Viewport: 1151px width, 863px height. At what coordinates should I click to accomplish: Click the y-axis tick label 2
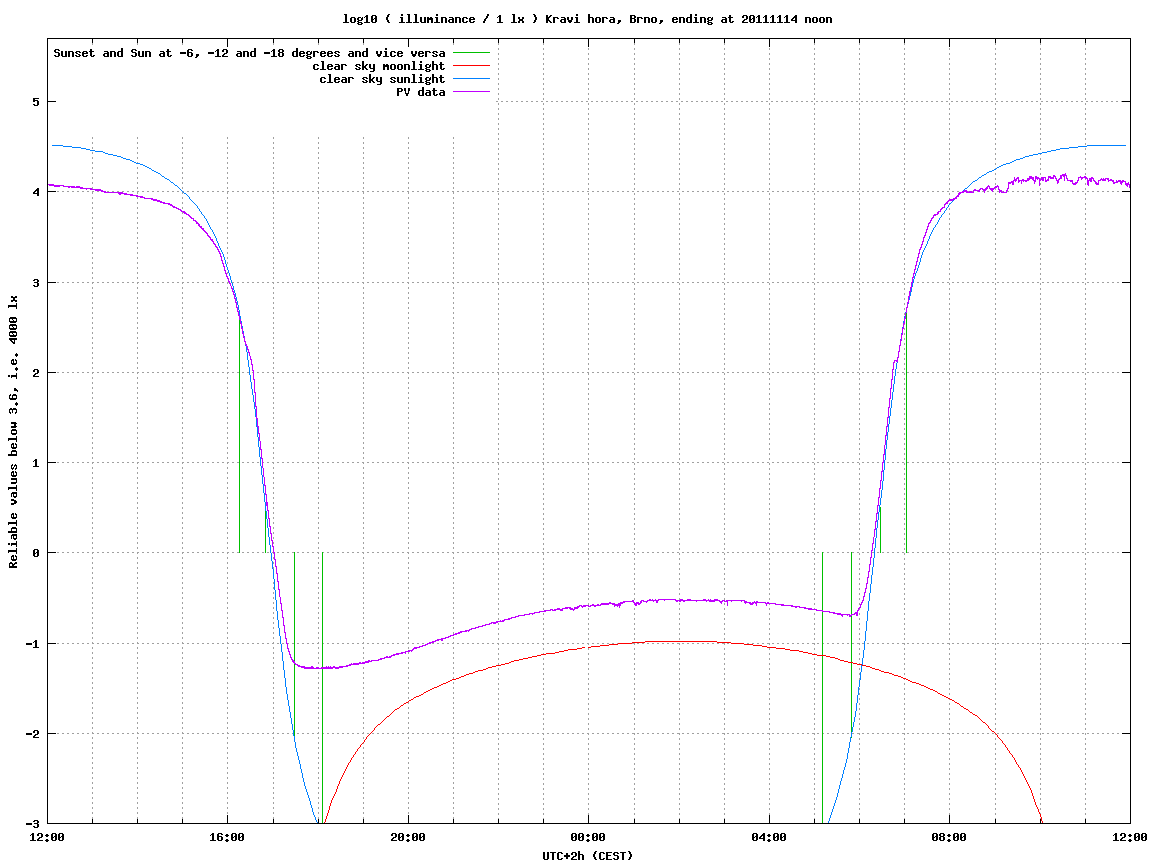(36, 373)
